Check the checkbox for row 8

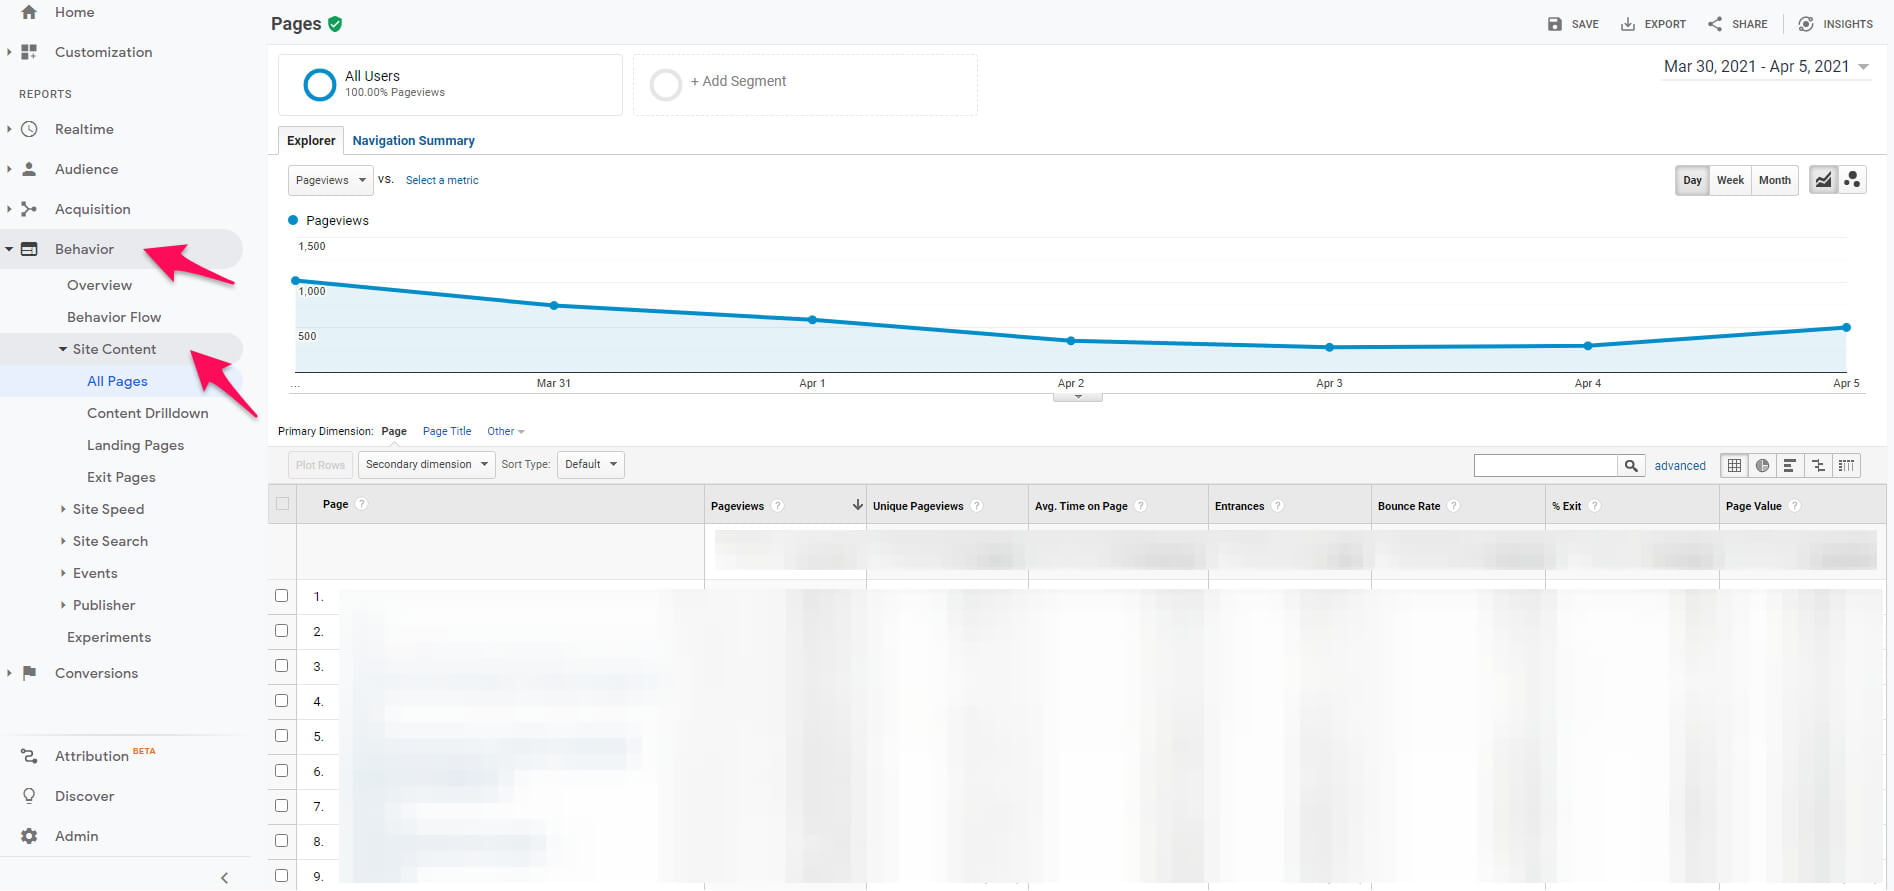tap(281, 841)
